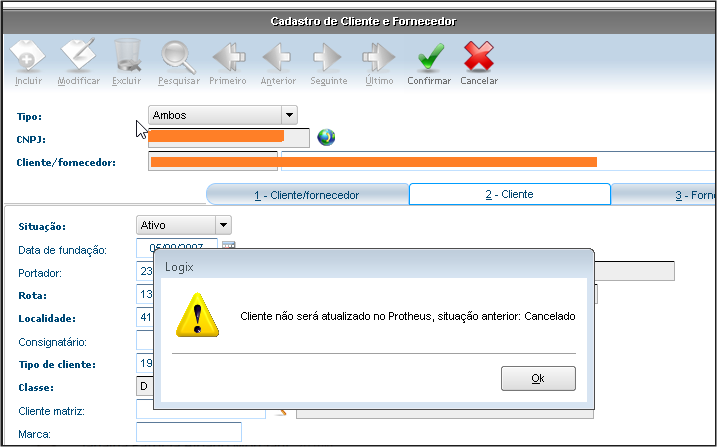Open the Situação dropdown showing Ativo
The height and width of the screenshot is (447, 717).
point(184,225)
